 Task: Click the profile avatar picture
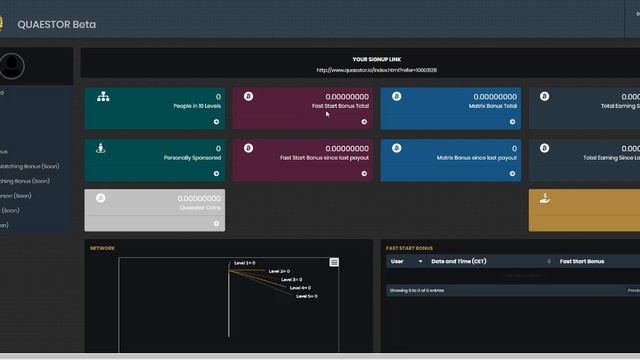tap(11, 66)
